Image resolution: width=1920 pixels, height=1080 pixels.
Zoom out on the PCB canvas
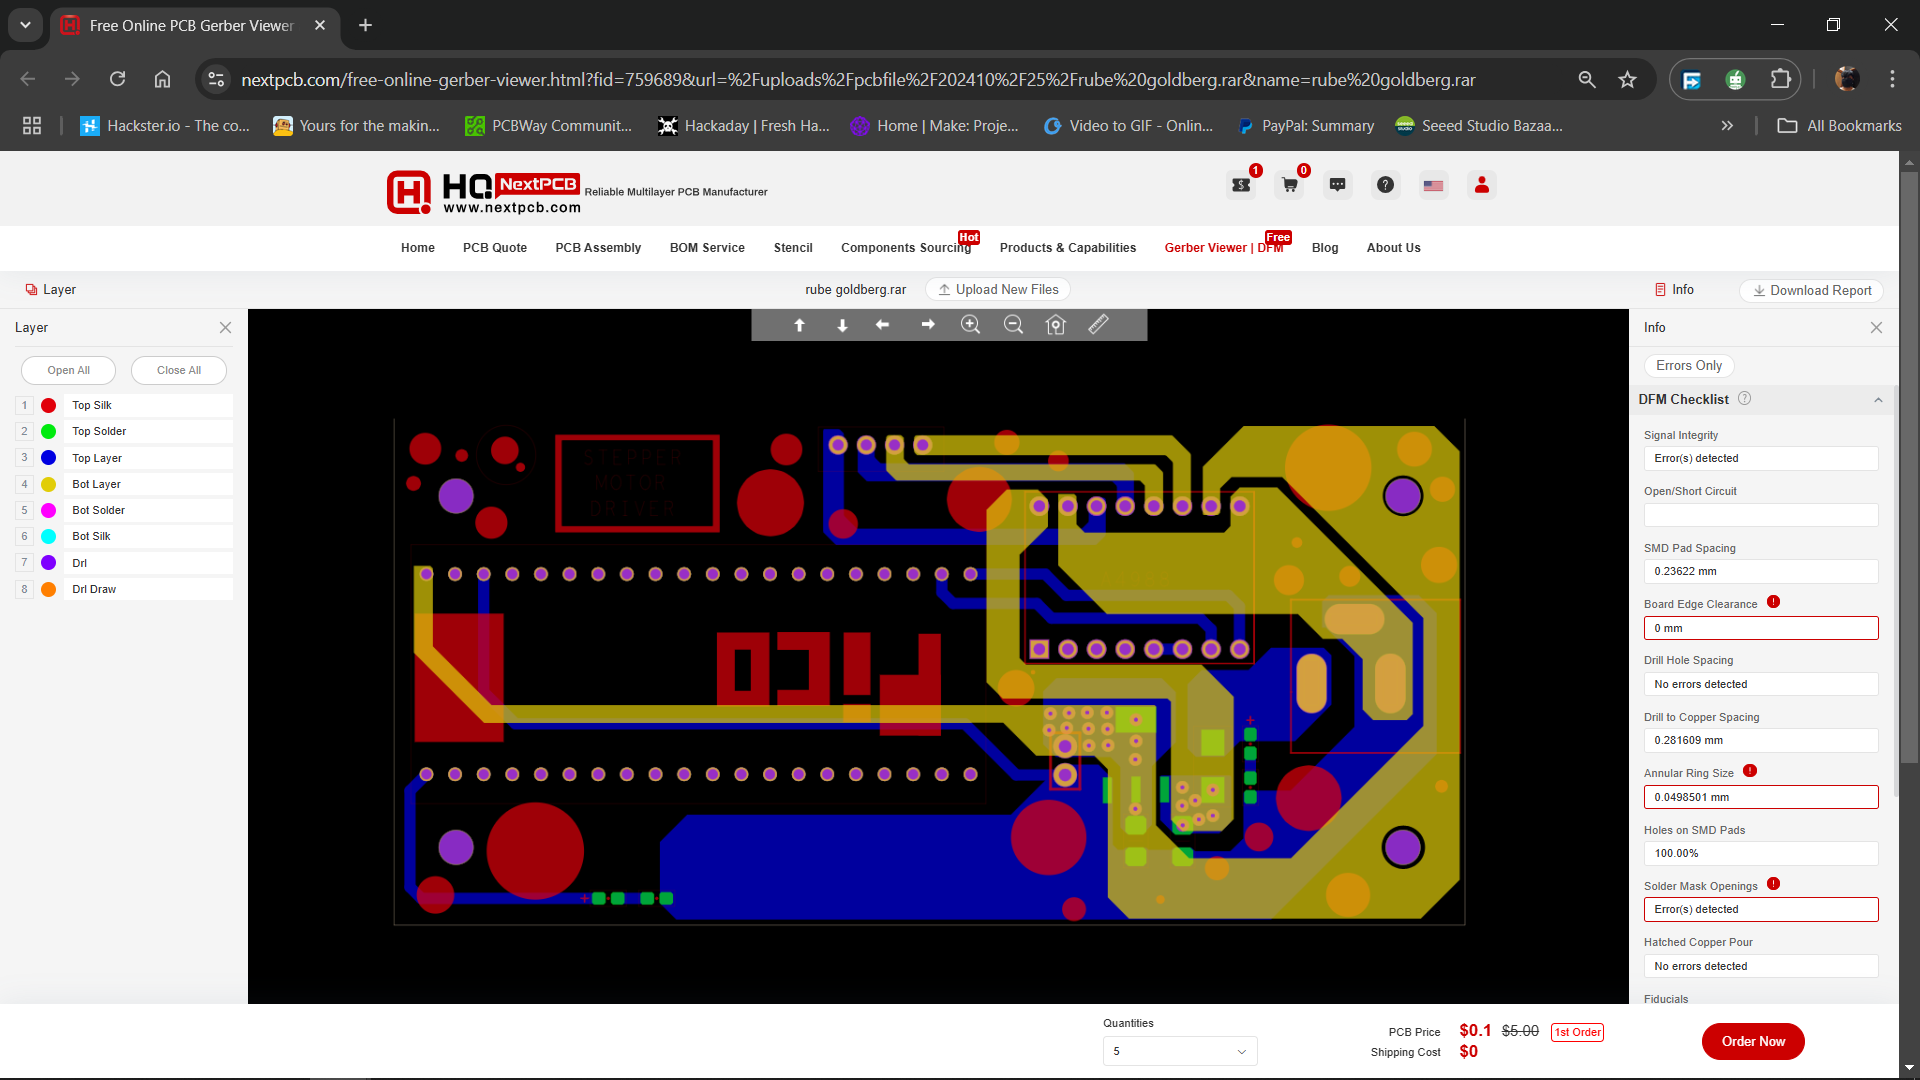click(1013, 325)
